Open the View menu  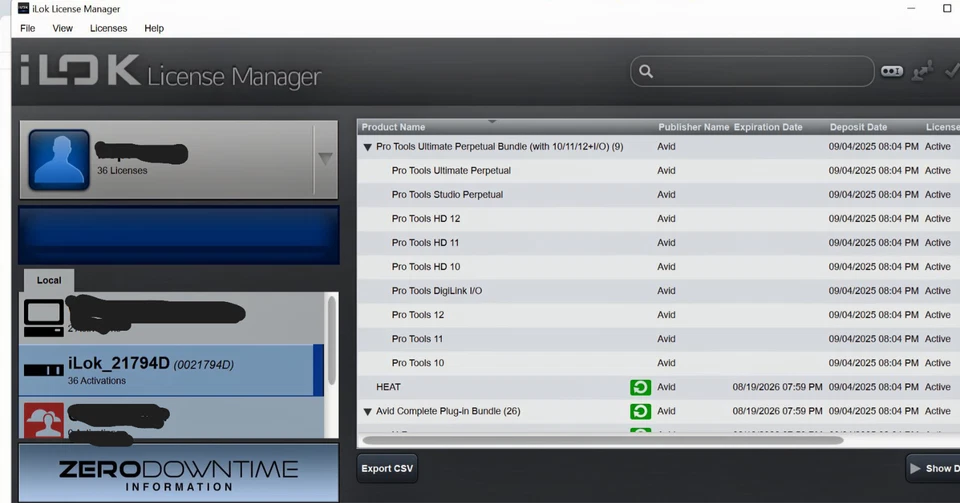click(x=62, y=28)
